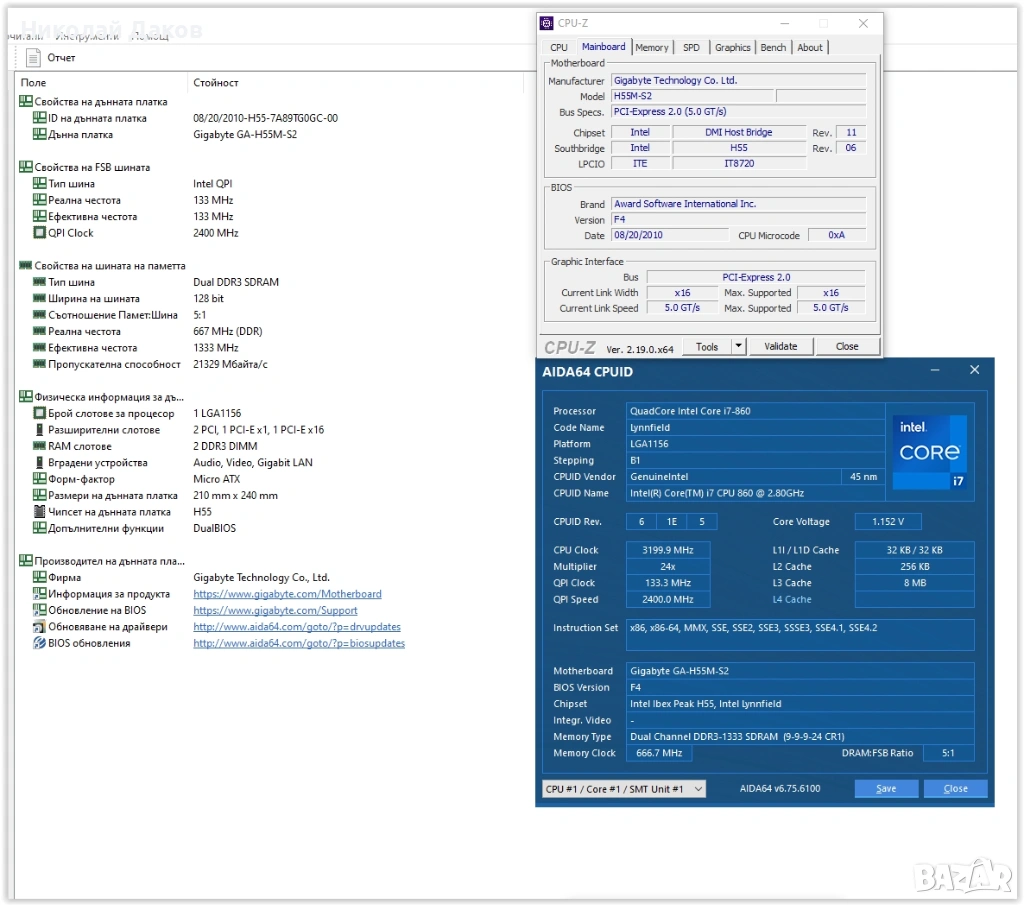1024x905 pixels.
Task: Click the Отчет report page icon
Action: click(33, 58)
